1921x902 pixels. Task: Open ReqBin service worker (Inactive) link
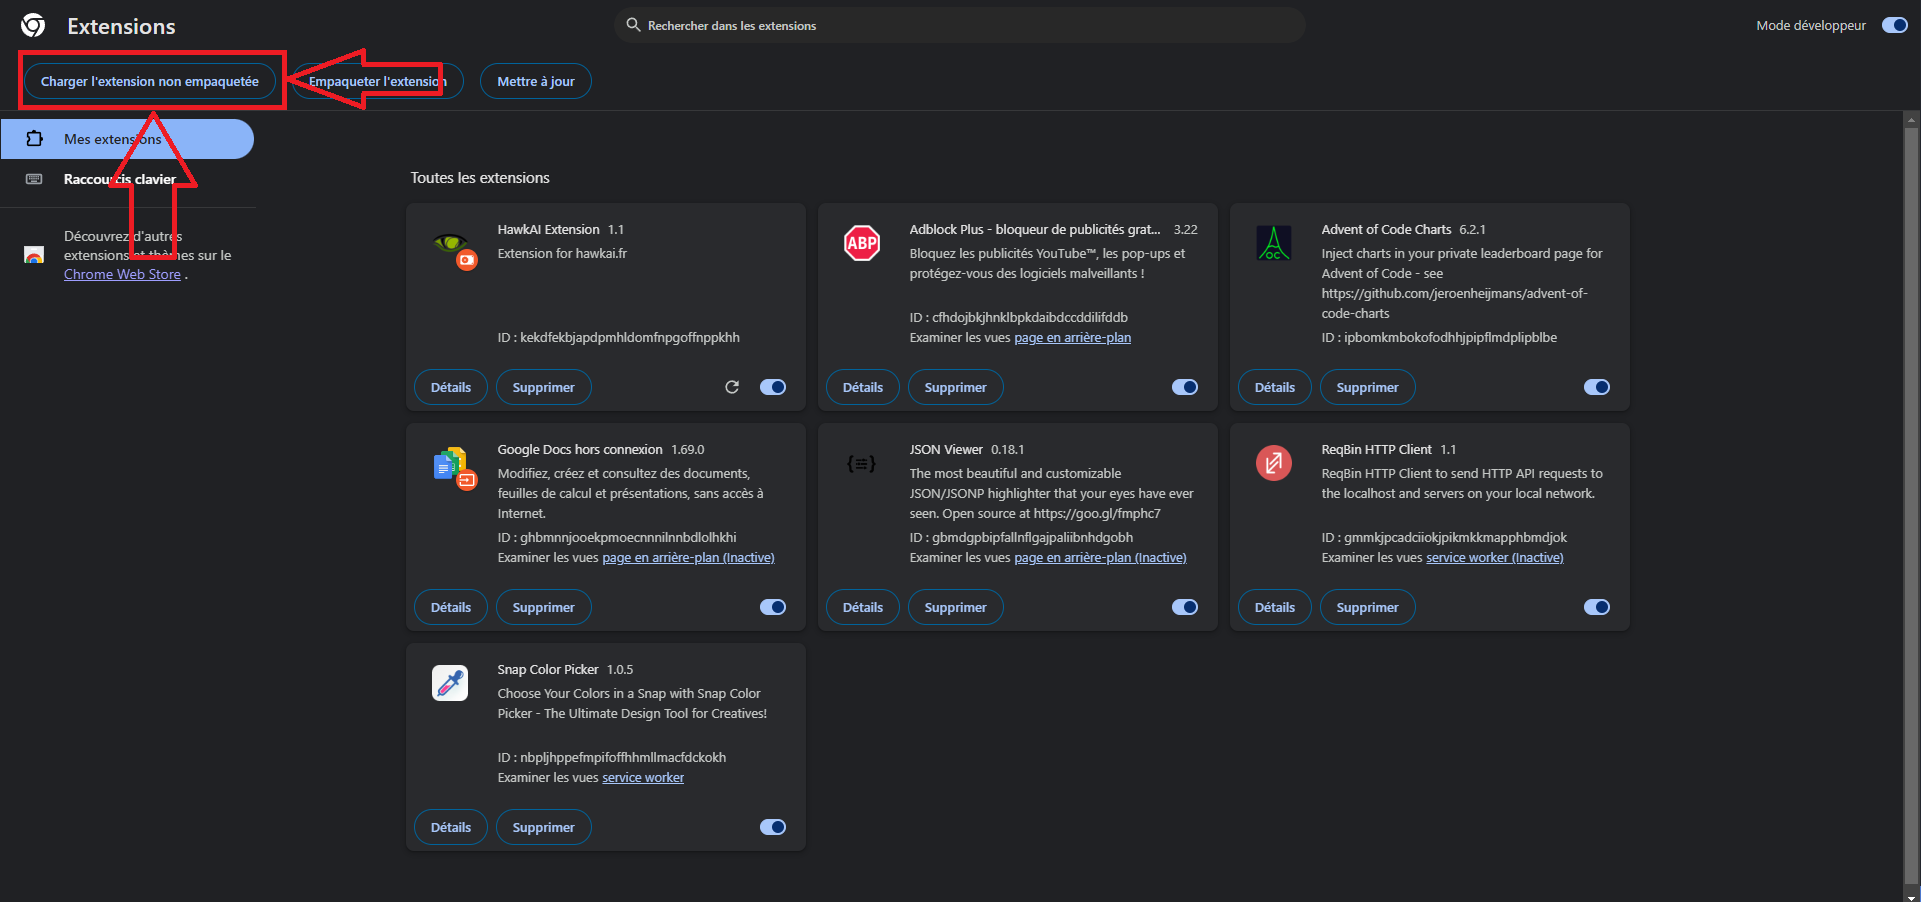1495,558
